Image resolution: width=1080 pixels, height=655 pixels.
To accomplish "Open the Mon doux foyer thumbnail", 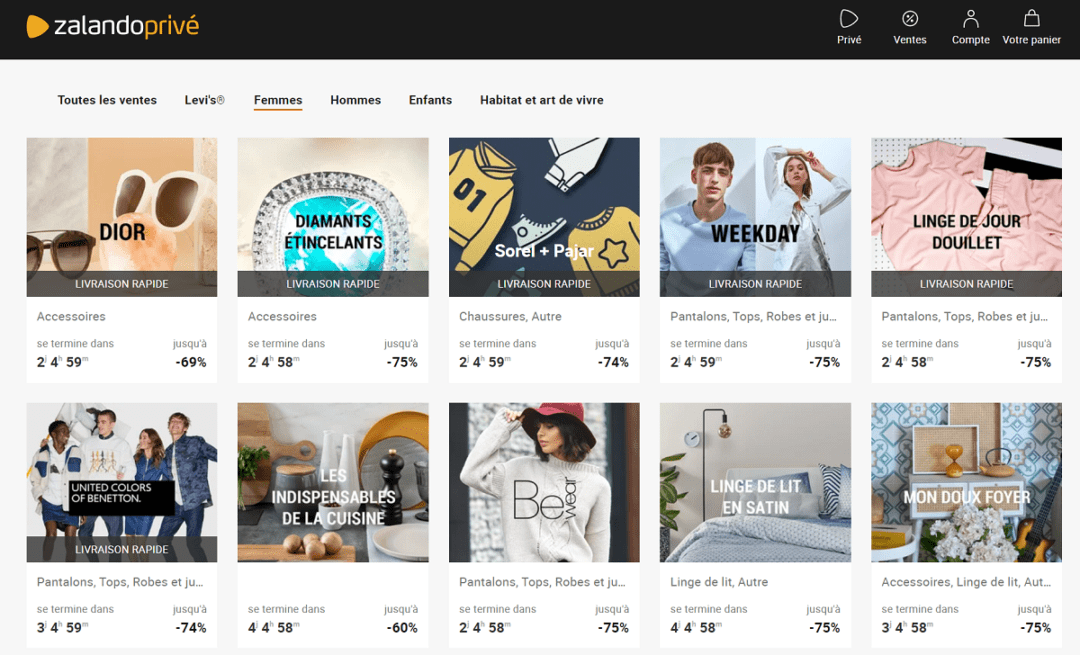I will (966, 482).
